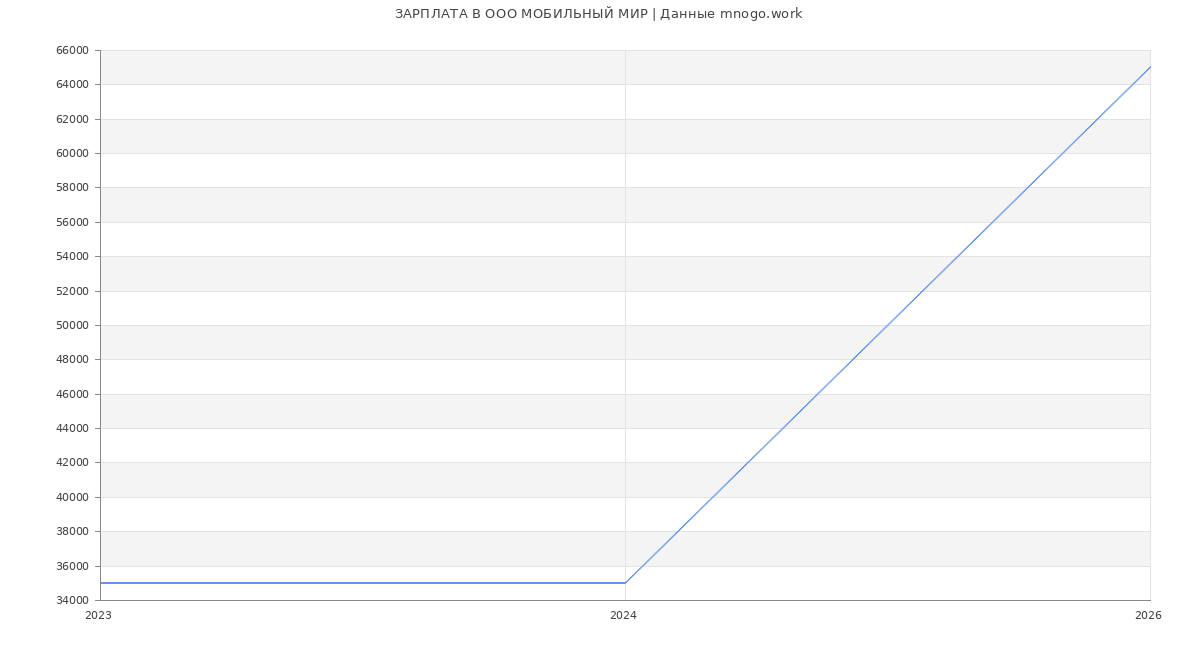Click the x-axis label 2026
Screen dimensions: 1200x650
(1148, 616)
